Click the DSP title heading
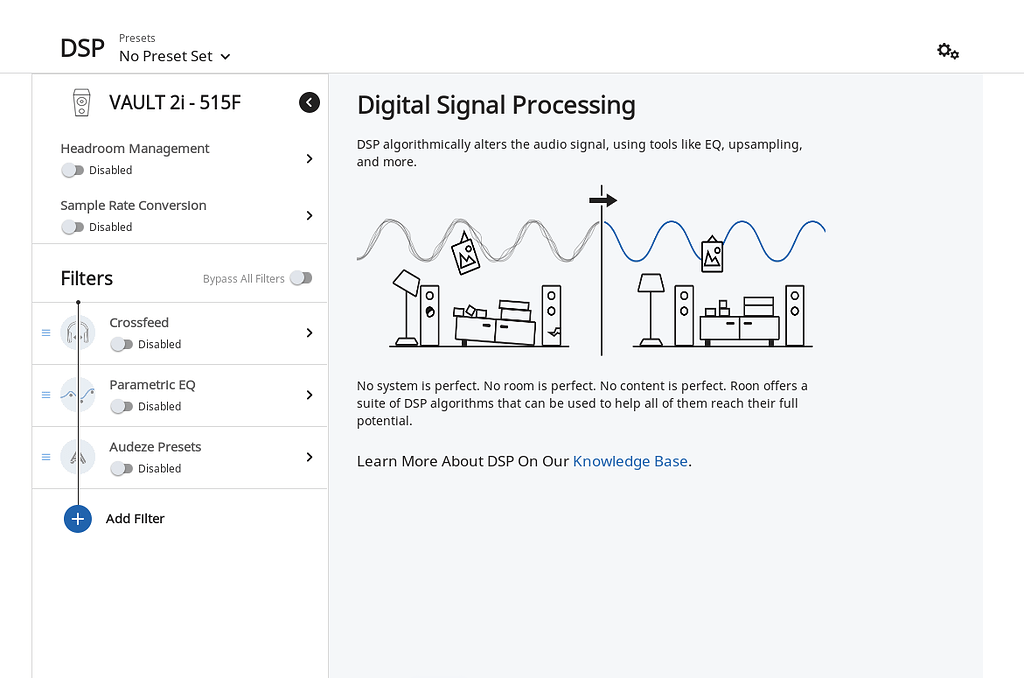The image size is (1024, 678). [x=82, y=47]
